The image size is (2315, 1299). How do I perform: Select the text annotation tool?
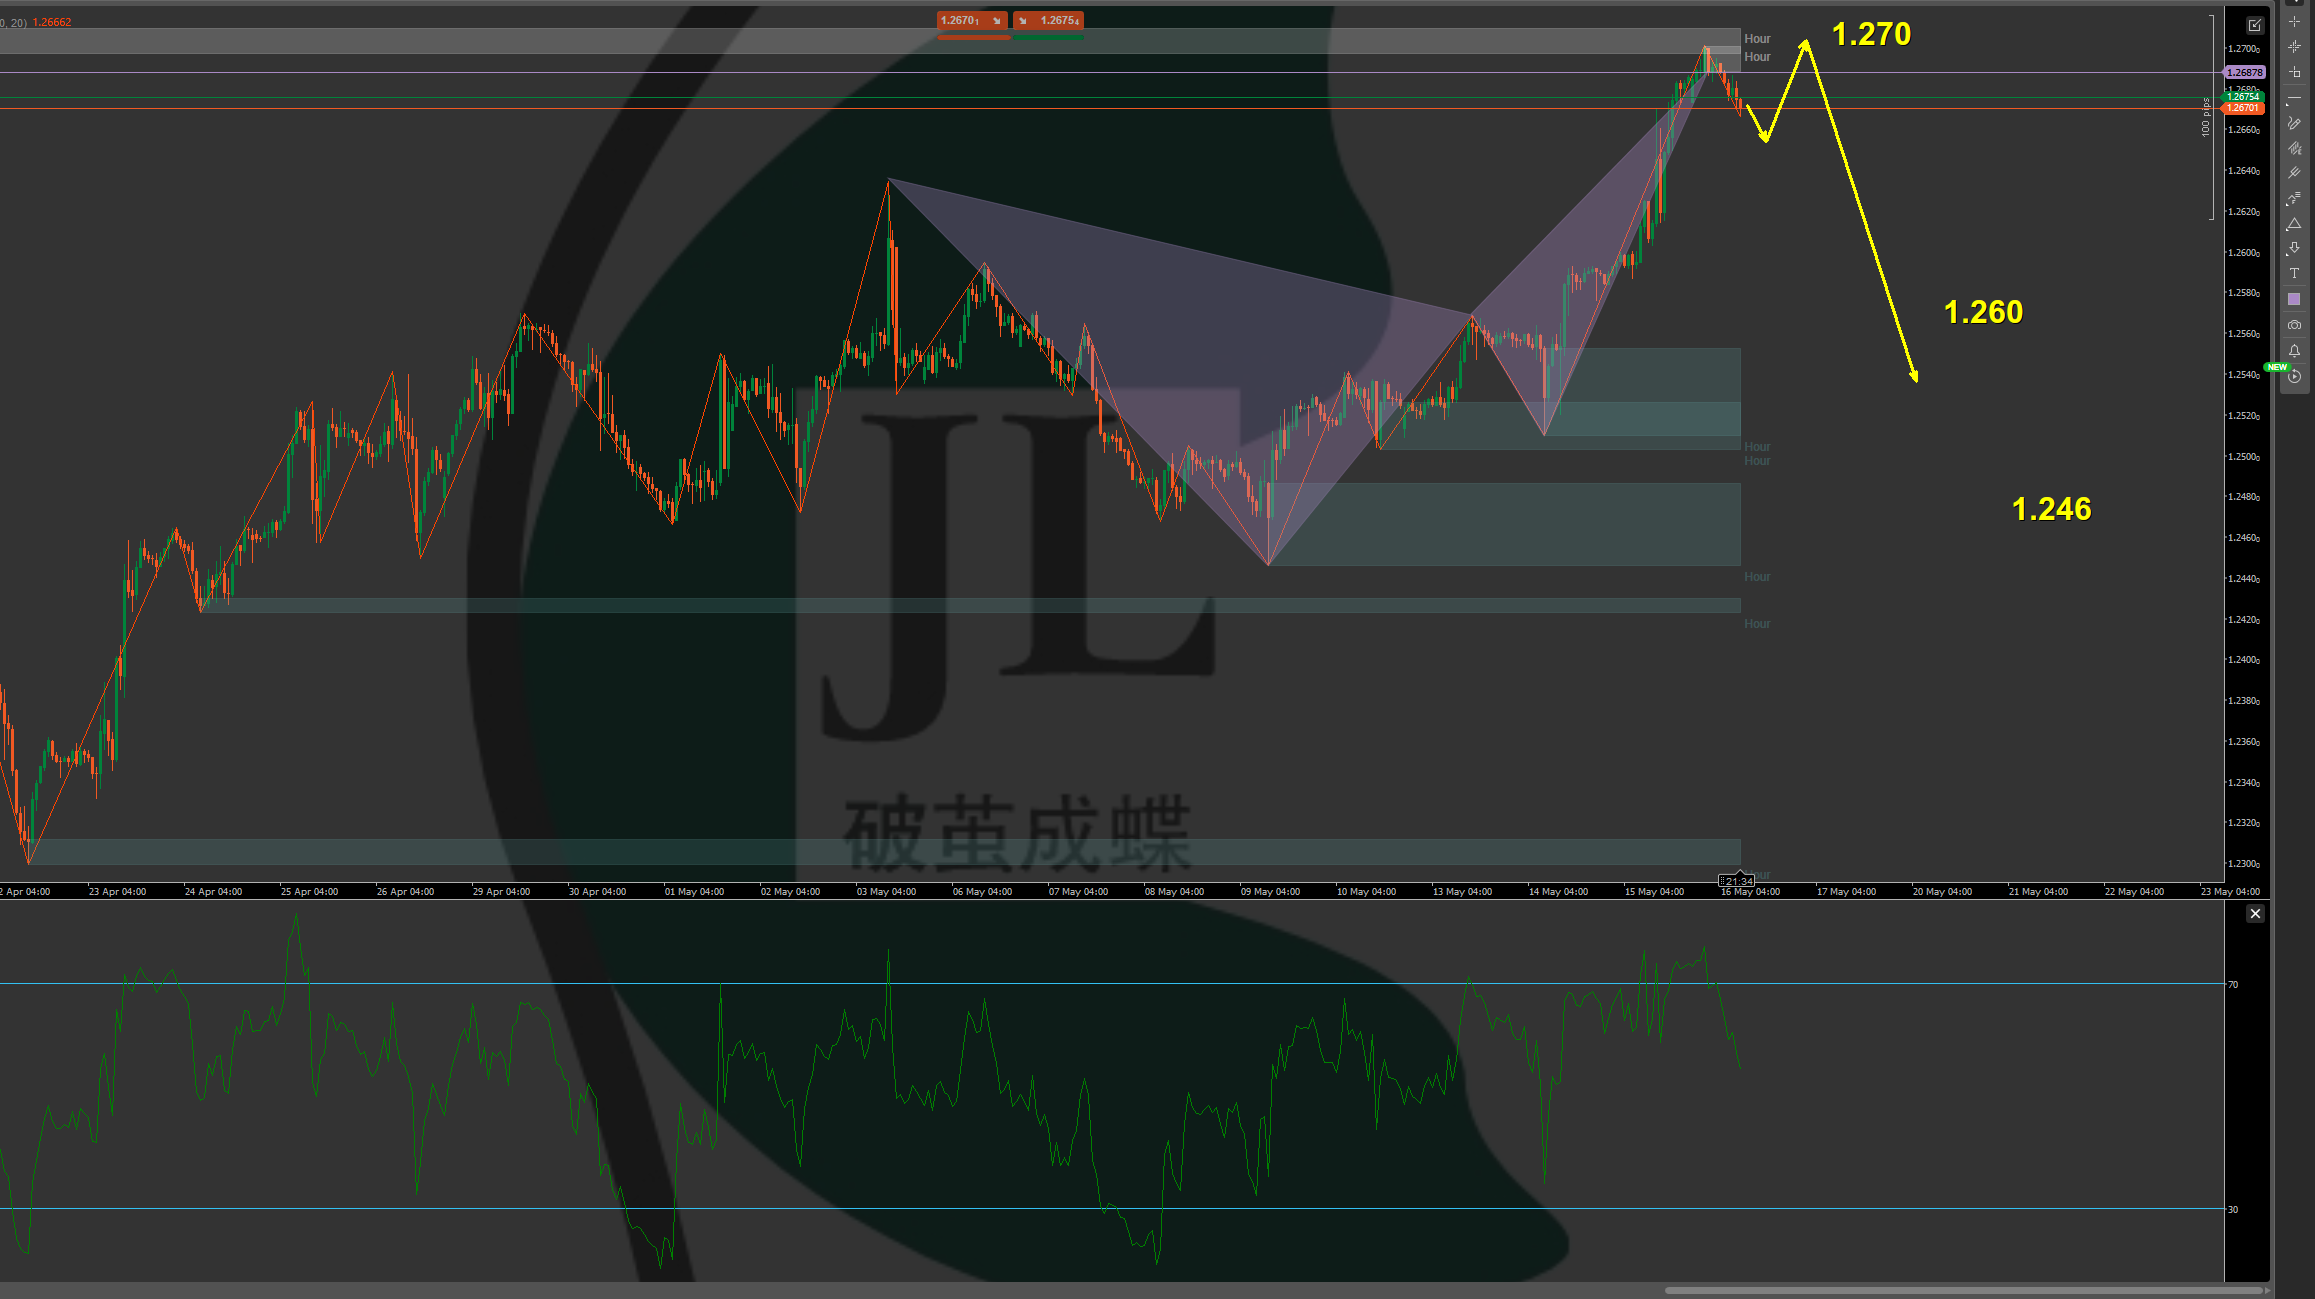[2294, 273]
